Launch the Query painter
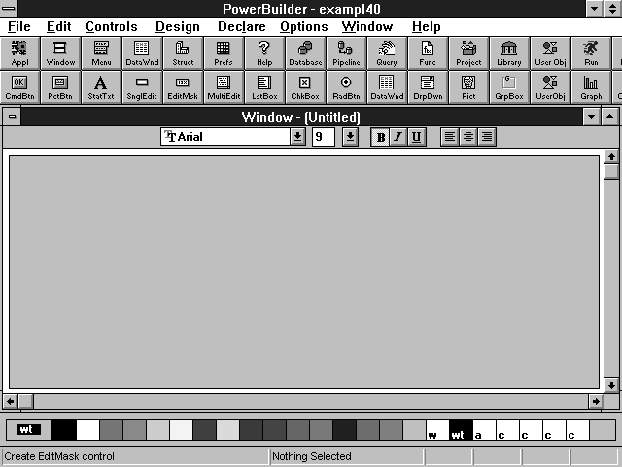 [387, 52]
